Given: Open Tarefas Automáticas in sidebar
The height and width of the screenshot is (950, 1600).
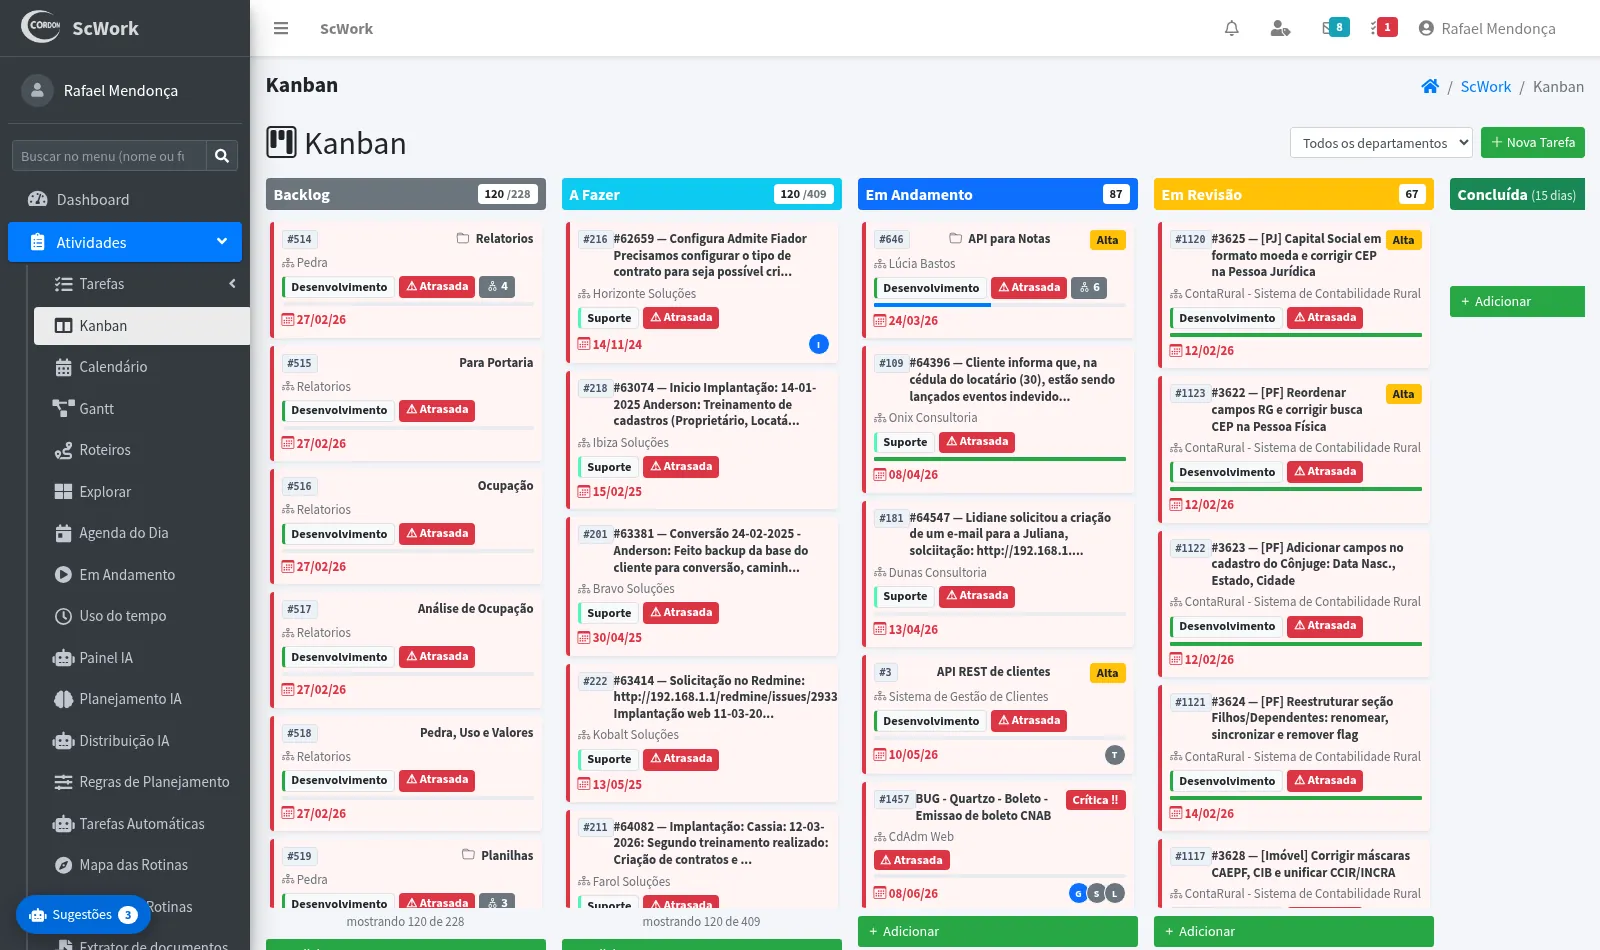Looking at the screenshot, I should point(142,824).
